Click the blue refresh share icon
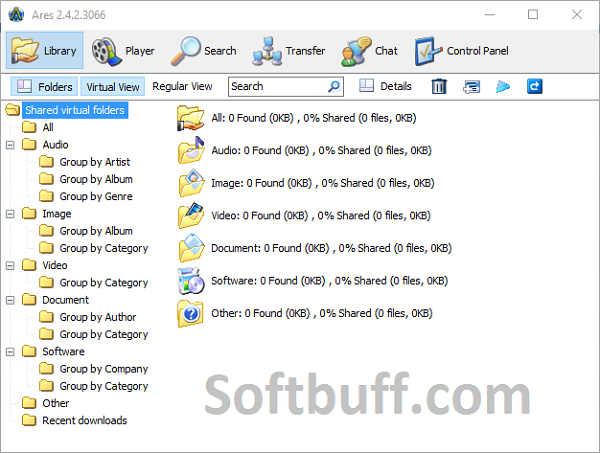The height and width of the screenshot is (453, 600). click(534, 86)
